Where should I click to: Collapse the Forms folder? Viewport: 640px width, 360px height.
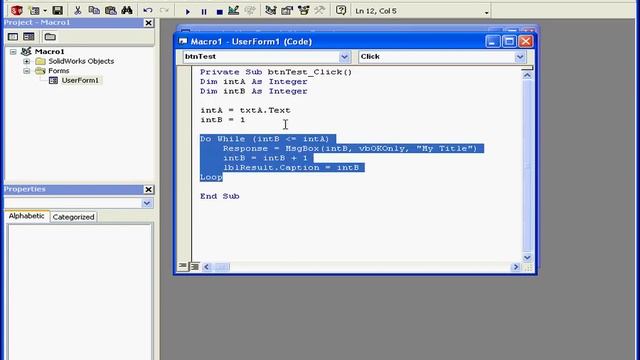tap(27, 71)
